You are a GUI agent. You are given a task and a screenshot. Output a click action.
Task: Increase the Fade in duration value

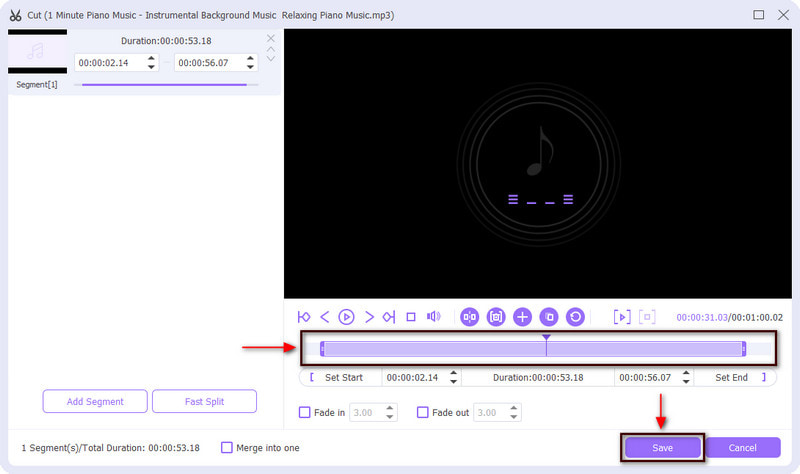pos(390,408)
